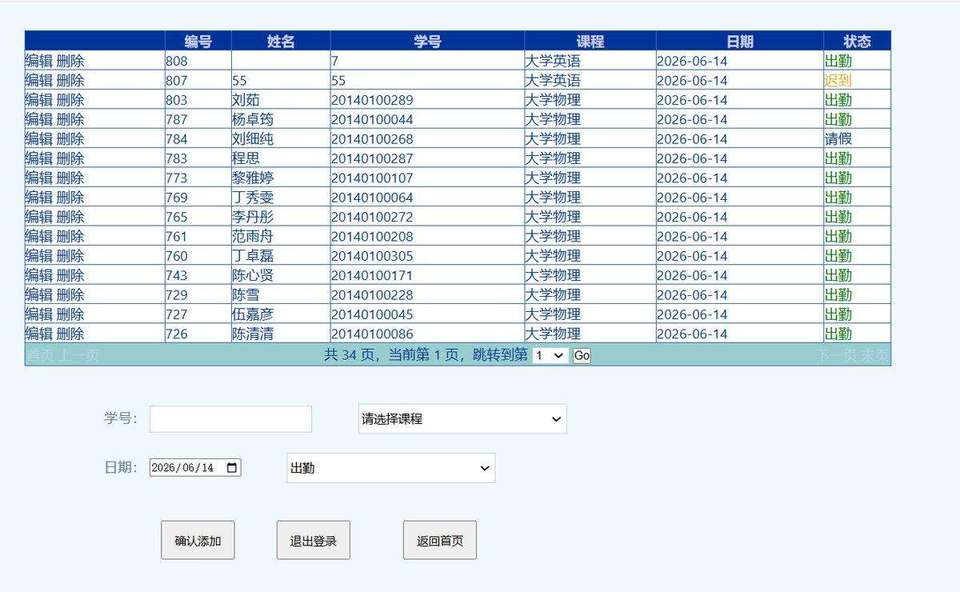The height and width of the screenshot is (592, 960).
Task: Open the page number jump dropdown
Action: click(550, 355)
